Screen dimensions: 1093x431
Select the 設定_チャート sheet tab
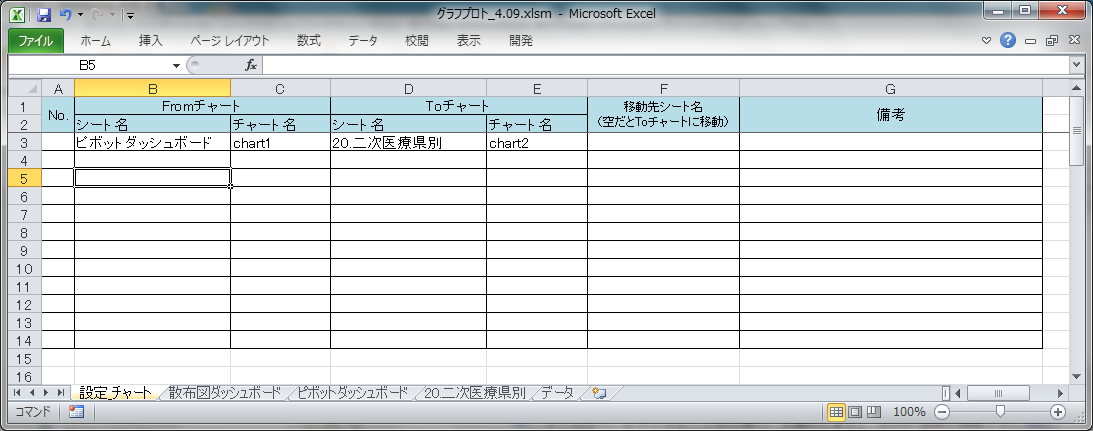(x=116, y=393)
